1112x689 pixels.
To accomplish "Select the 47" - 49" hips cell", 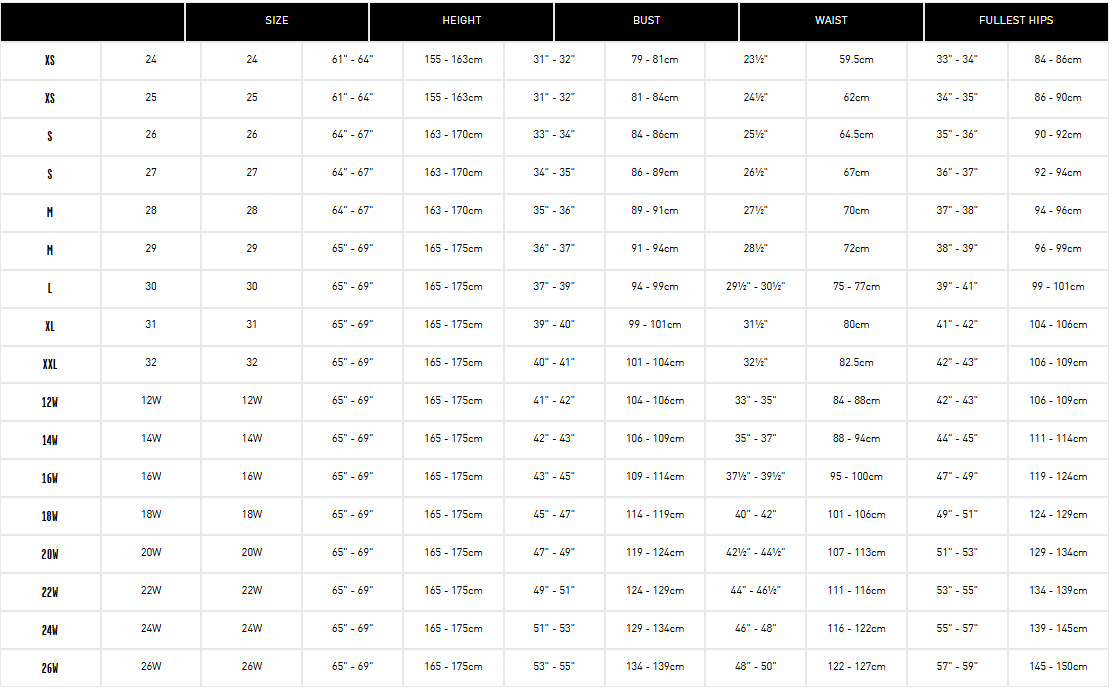I will 957,476.
